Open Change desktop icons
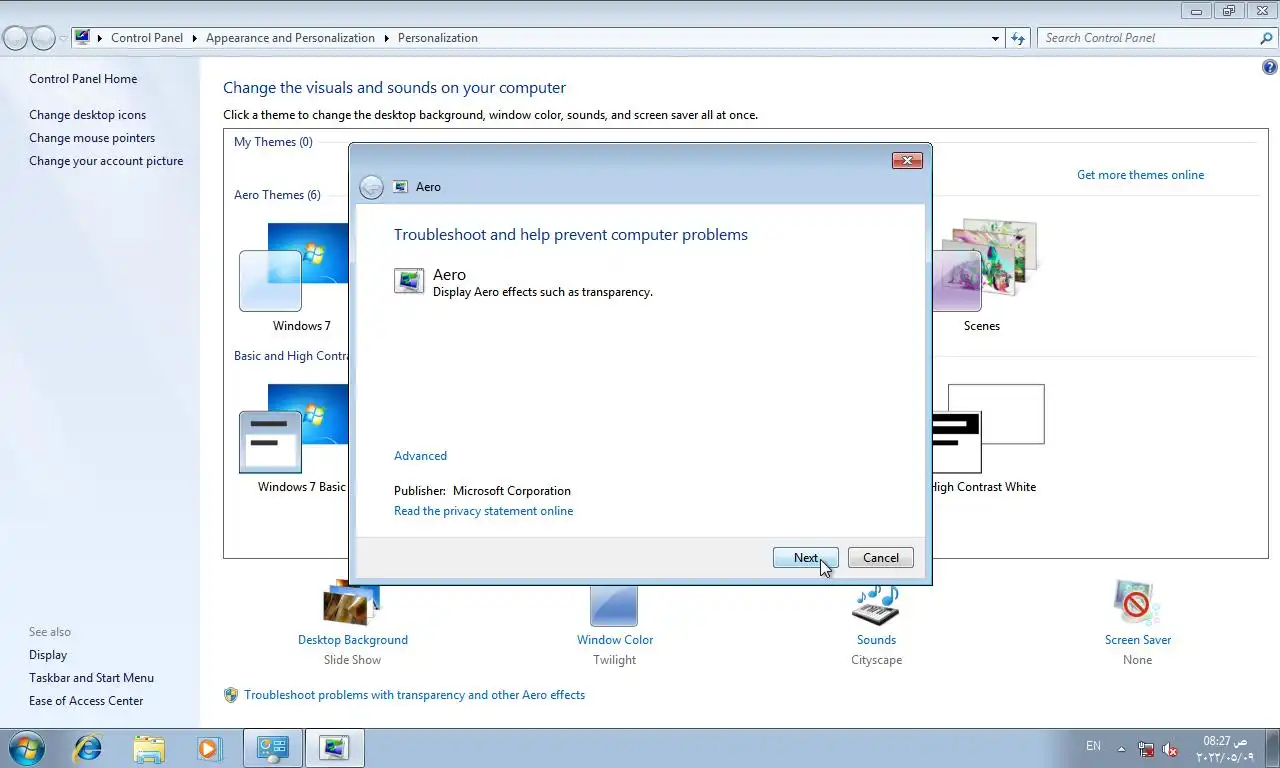 (x=87, y=115)
